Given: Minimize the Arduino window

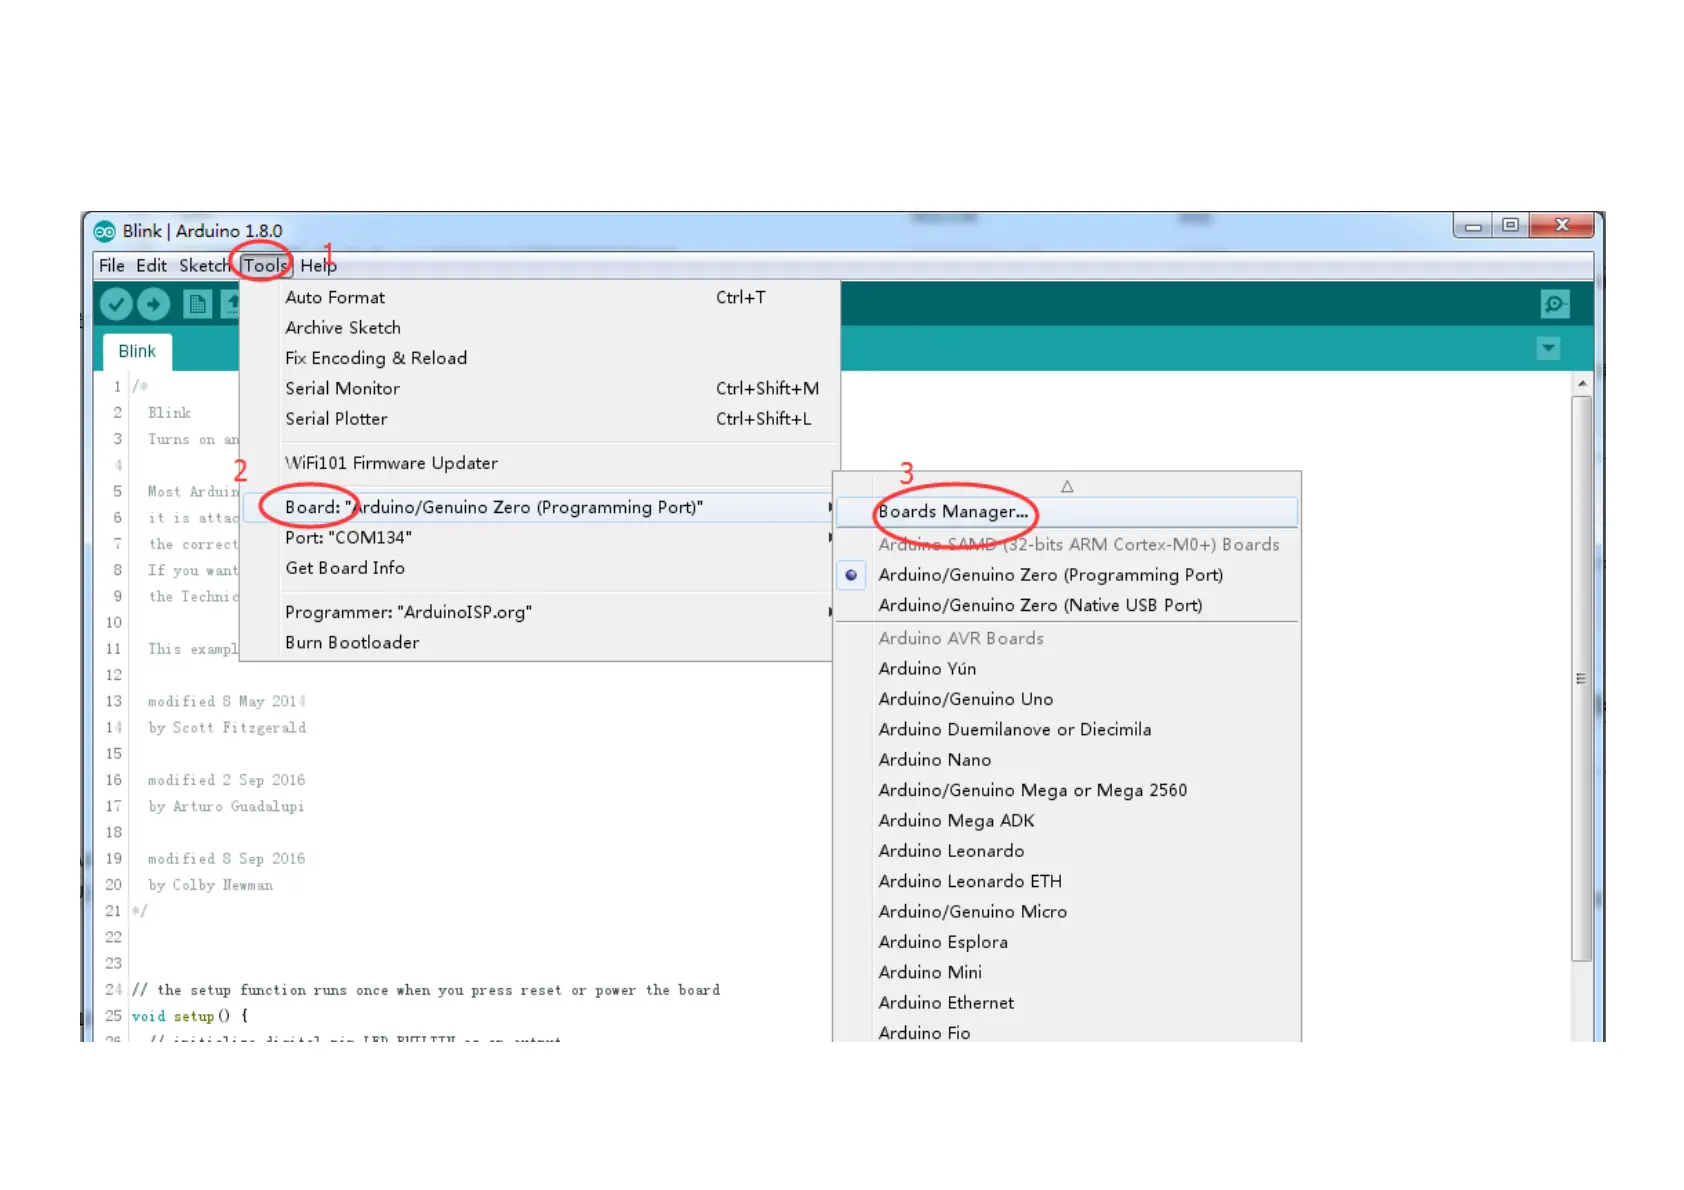Looking at the screenshot, I should (x=1472, y=226).
